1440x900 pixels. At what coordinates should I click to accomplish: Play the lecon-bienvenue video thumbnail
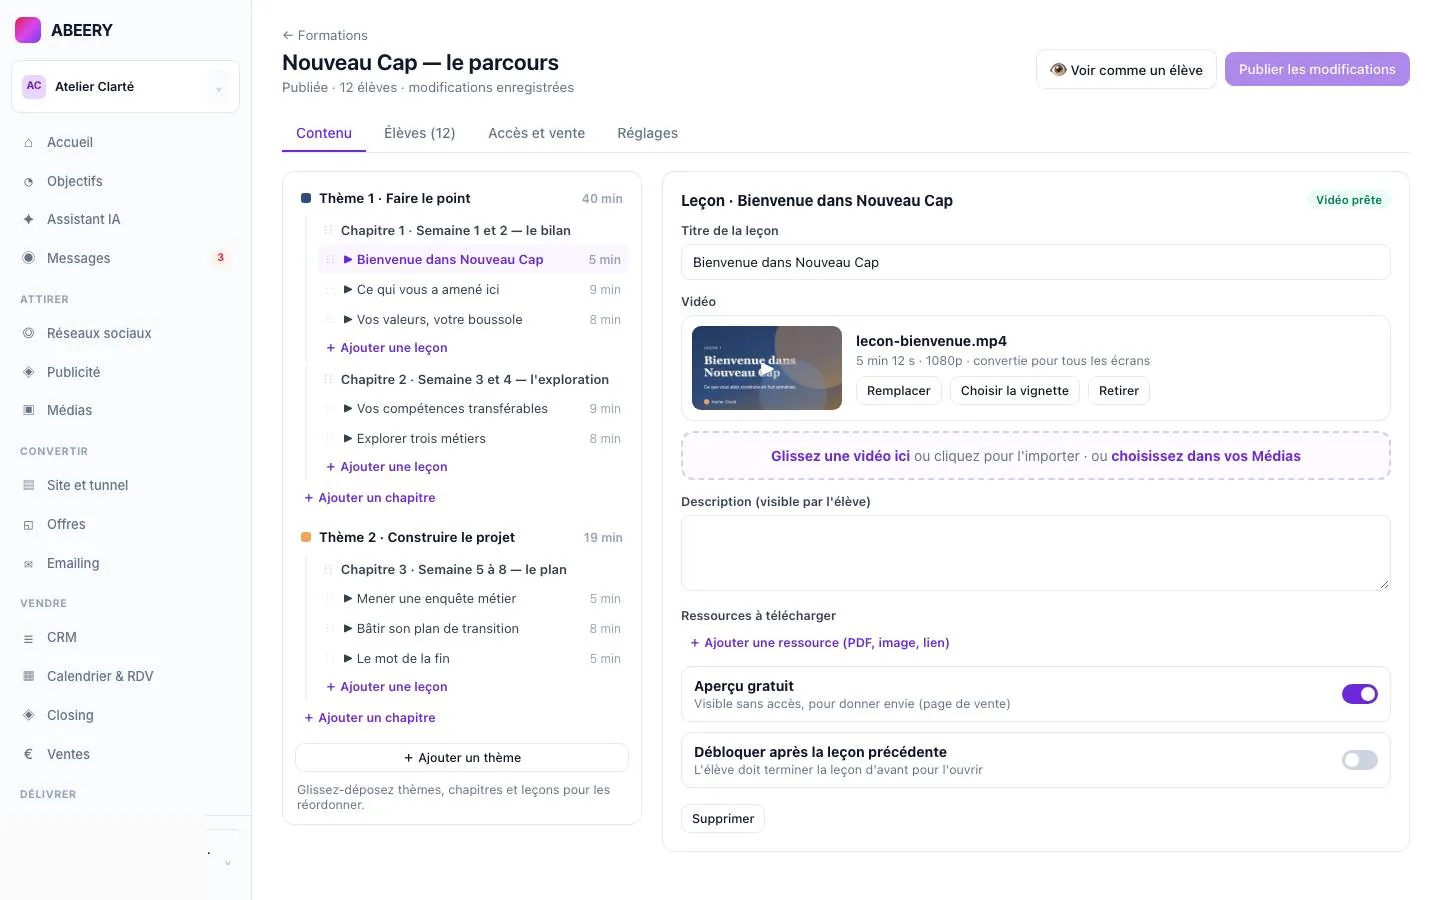767,368
